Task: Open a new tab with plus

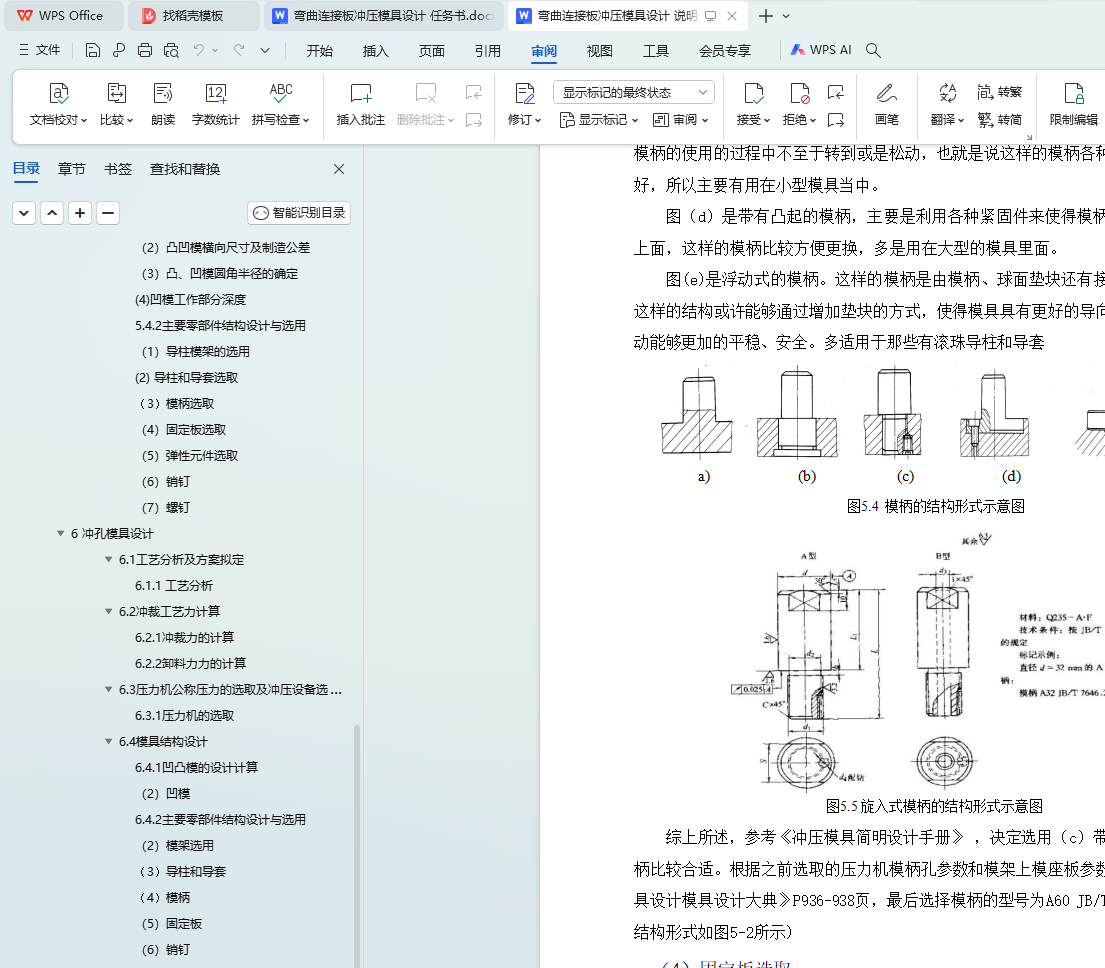Action: (x=766, y=15)
